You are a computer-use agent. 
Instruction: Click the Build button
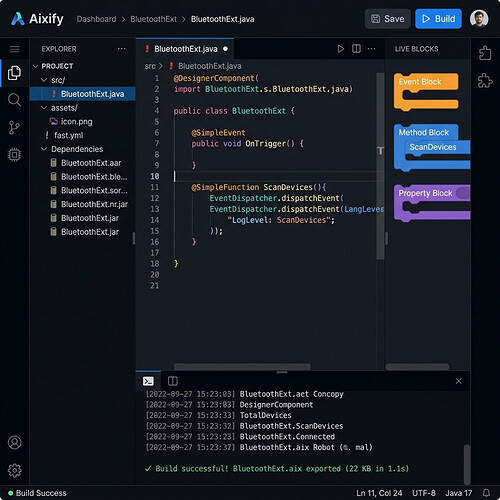438,19
